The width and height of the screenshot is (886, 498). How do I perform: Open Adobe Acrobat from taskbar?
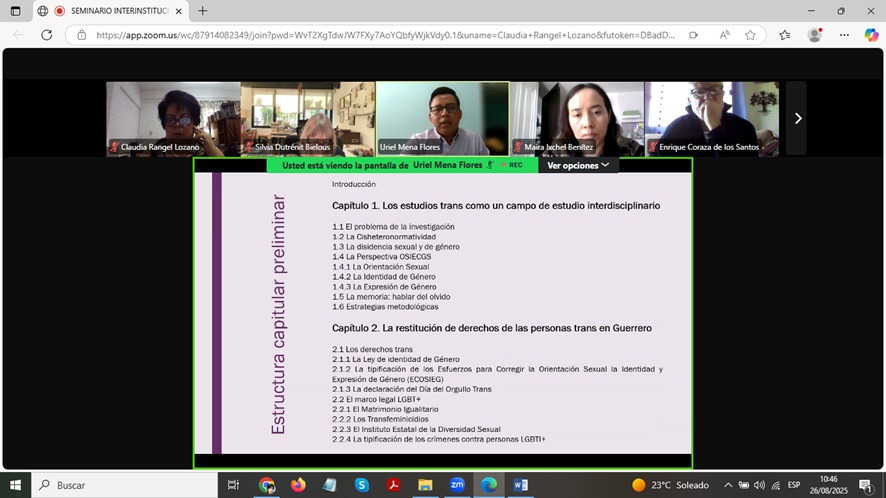[x=394, y=485]
